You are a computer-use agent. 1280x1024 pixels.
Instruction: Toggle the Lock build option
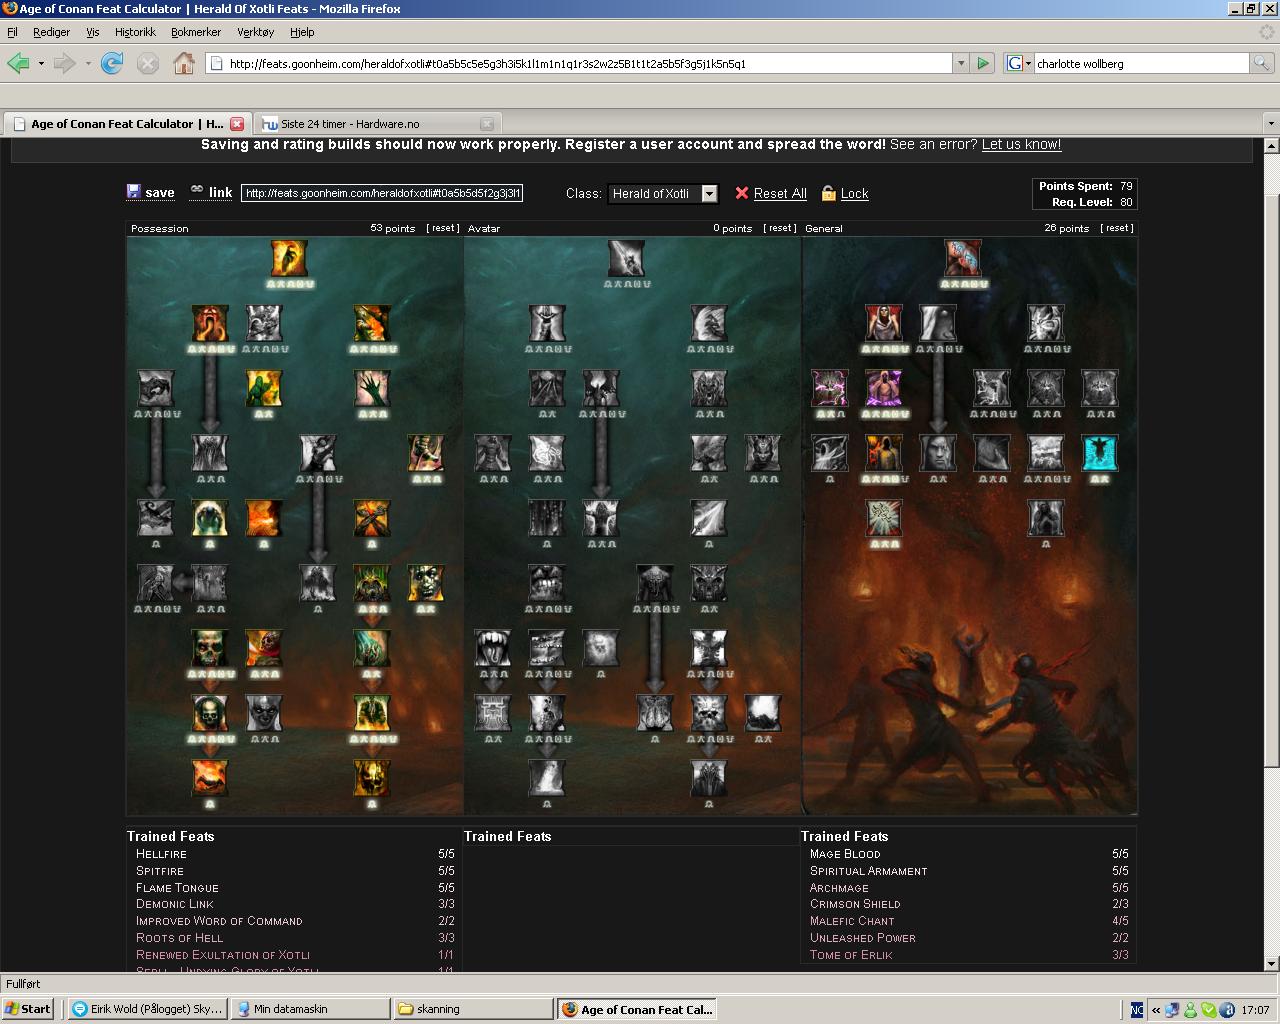click(845, 193)
